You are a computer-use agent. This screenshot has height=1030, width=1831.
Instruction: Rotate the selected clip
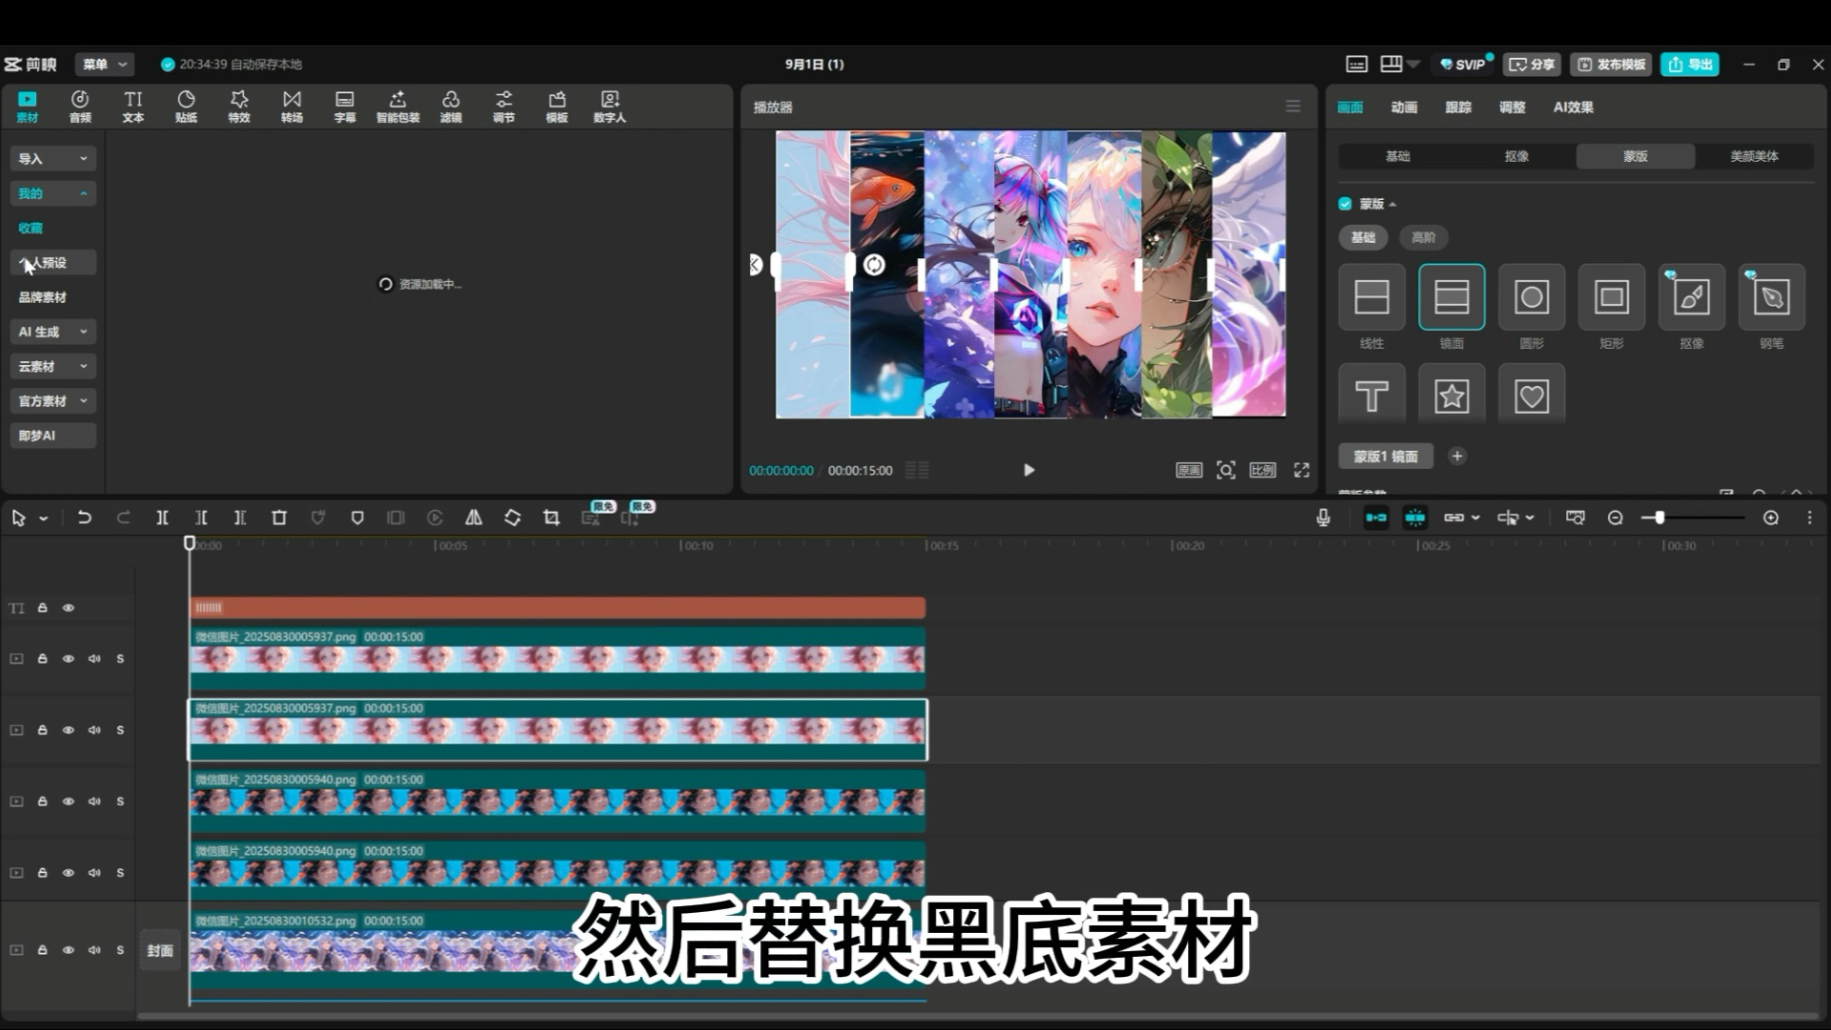[512, 517]
